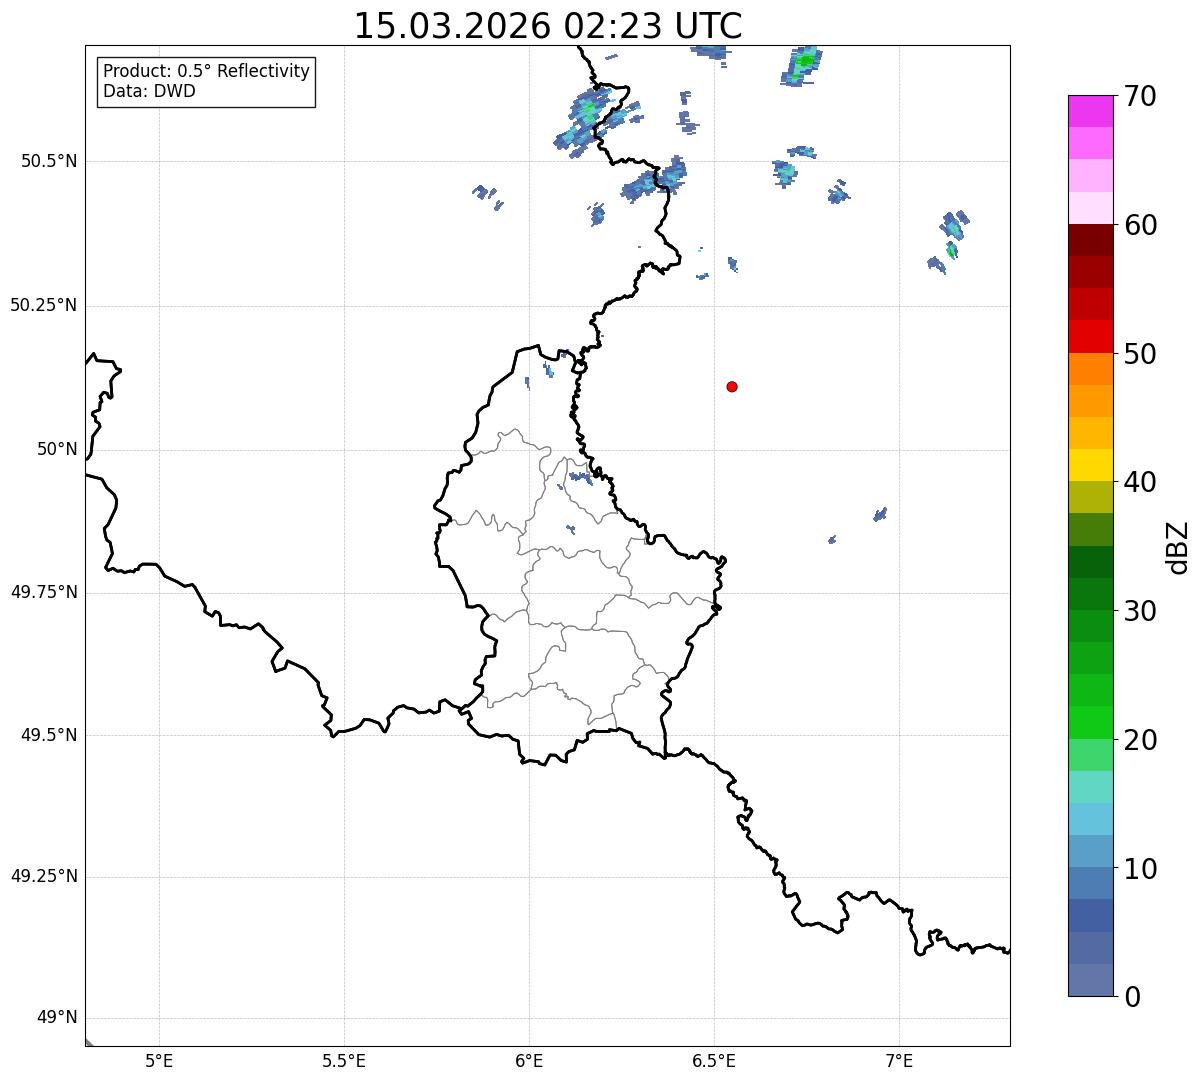This screenshot has width=1202, height=1081.
Task: Click the blue 10 dBZ colorbar segment
Action: 1090,851
